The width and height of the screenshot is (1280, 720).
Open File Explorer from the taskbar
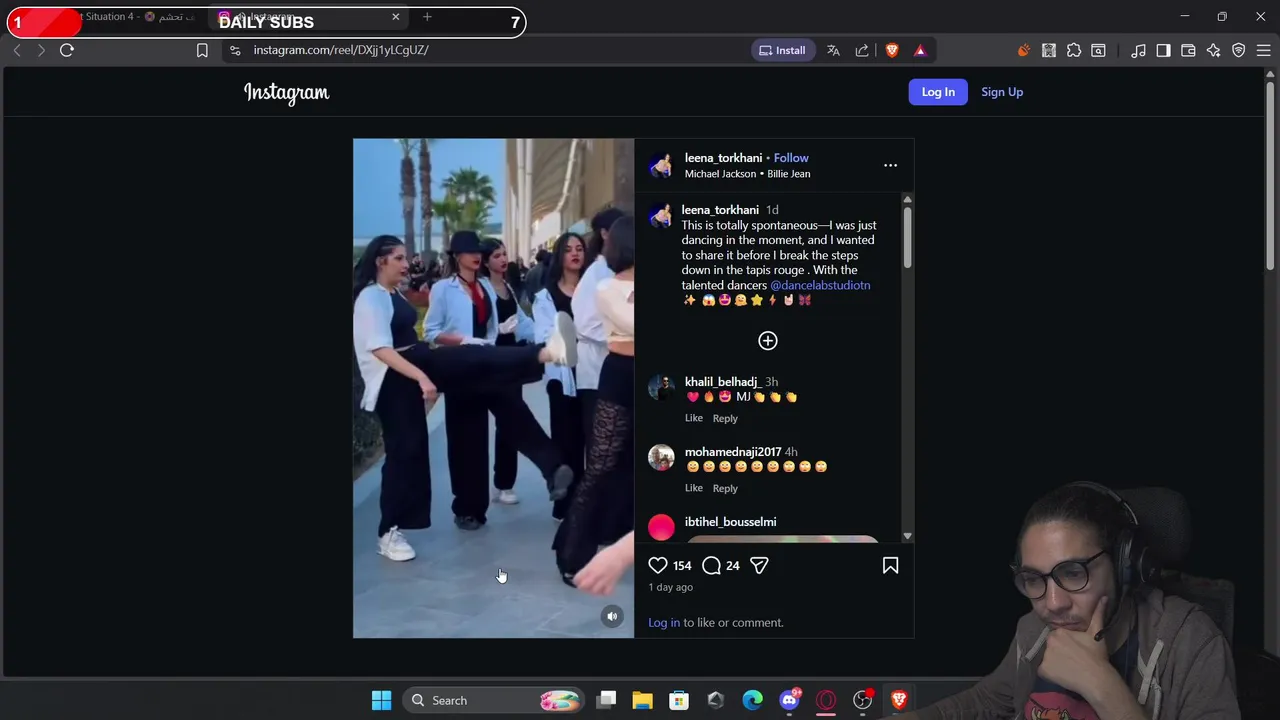click(642, 700)
